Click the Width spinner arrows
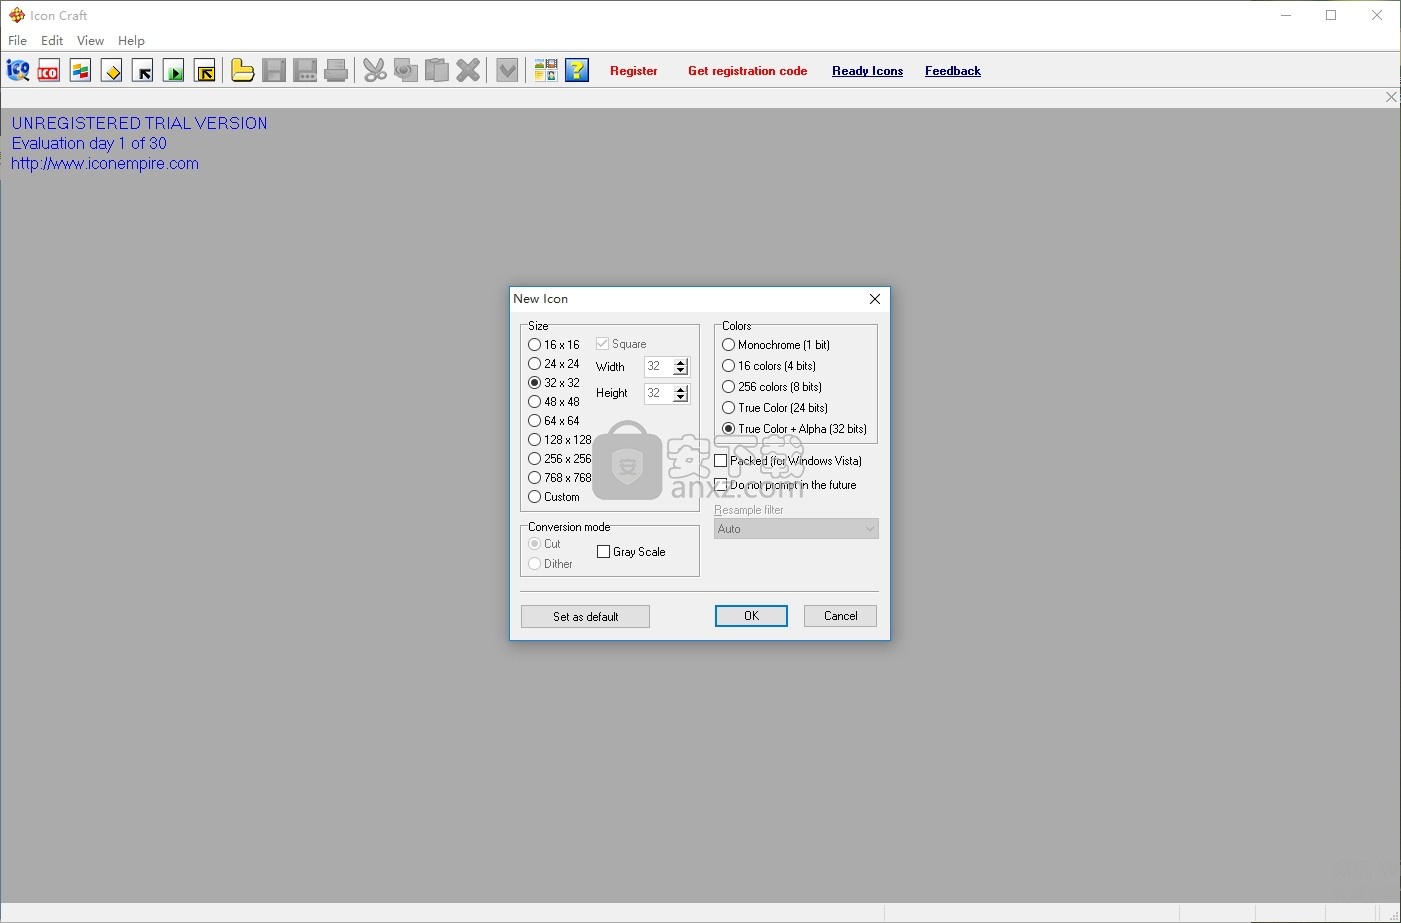The width and height of the screenshot is (1401, 923). click(x=681, y=367)
